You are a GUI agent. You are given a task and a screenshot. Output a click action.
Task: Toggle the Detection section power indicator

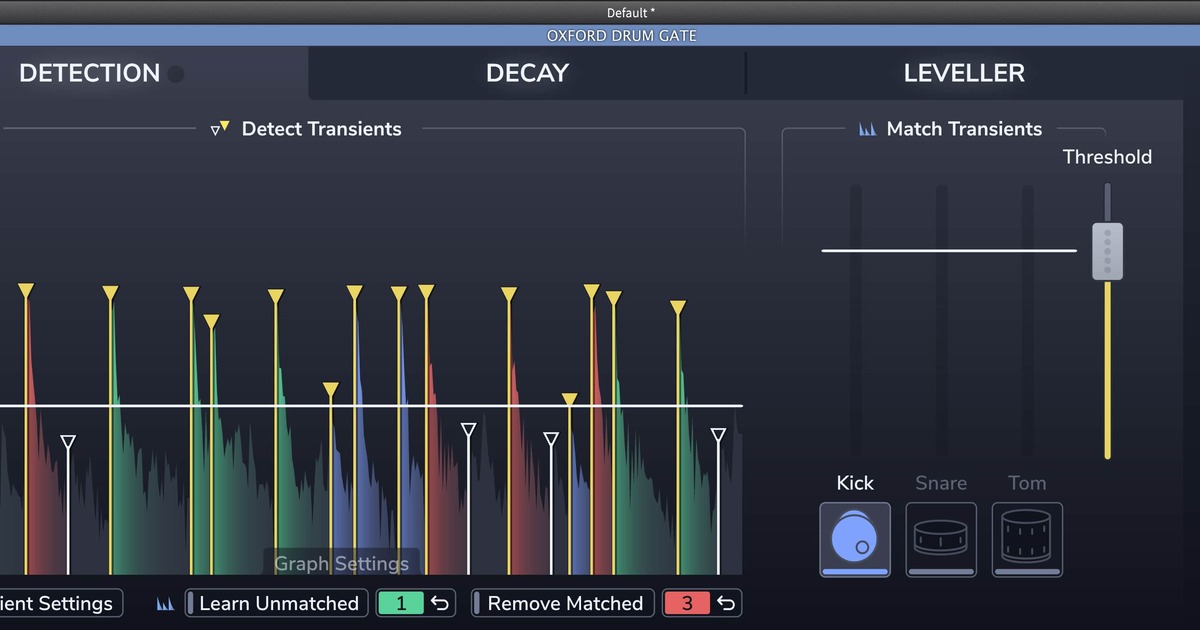pos(176,74)
